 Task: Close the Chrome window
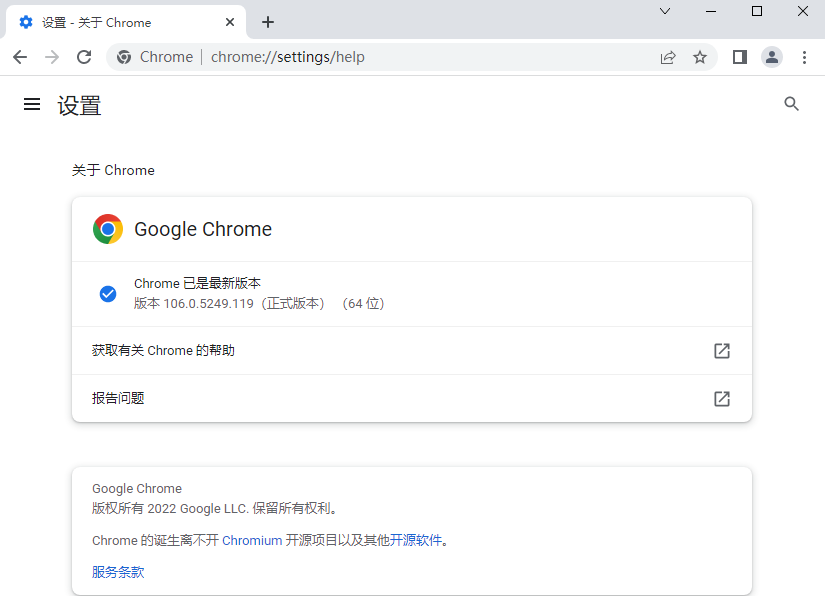(803, 11)
